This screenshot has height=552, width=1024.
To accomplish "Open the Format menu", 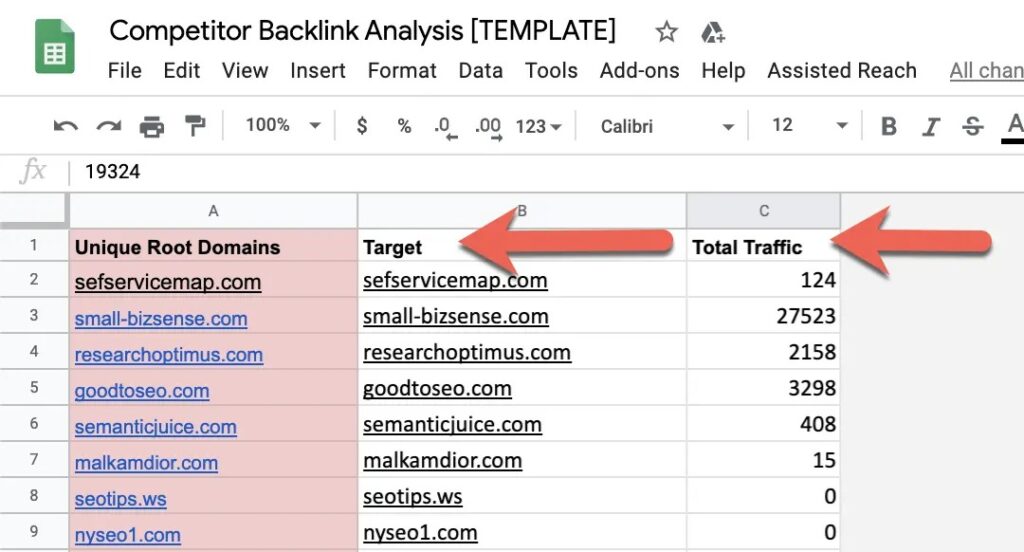I will pyautogui.click(x=402, y=71).
